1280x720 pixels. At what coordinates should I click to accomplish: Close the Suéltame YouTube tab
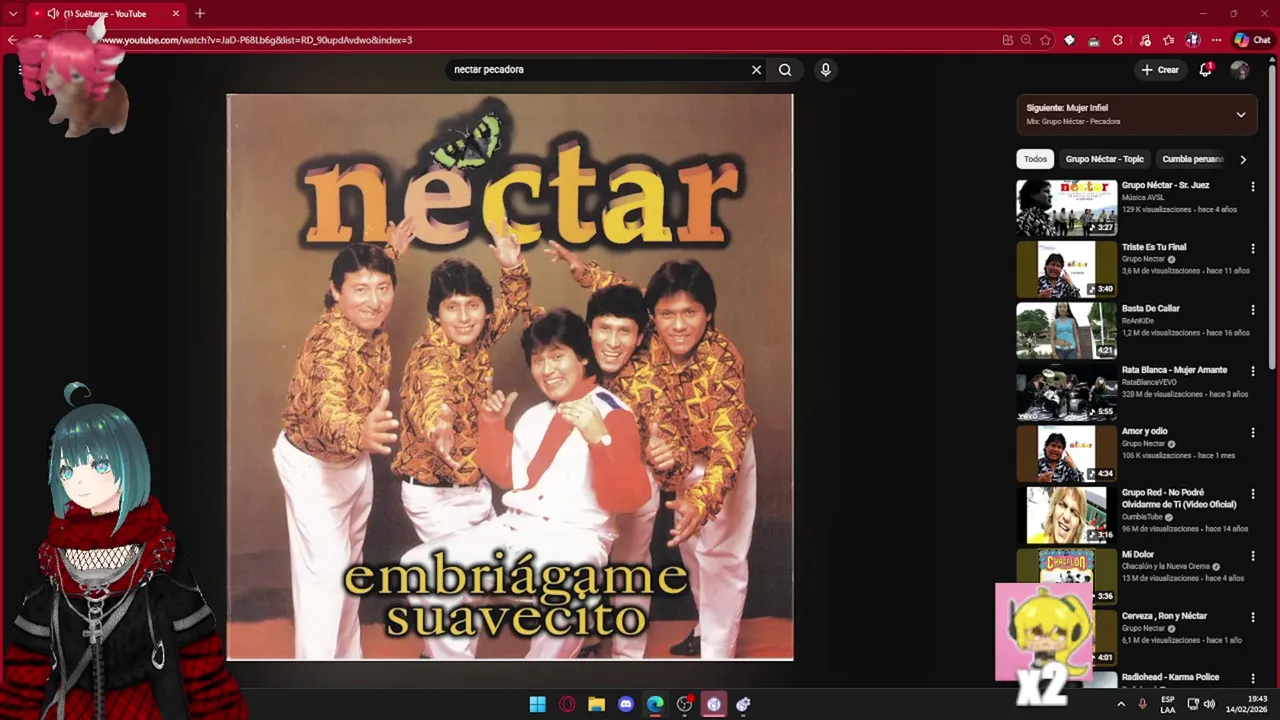pyautogui.click(x=176, y=14)
